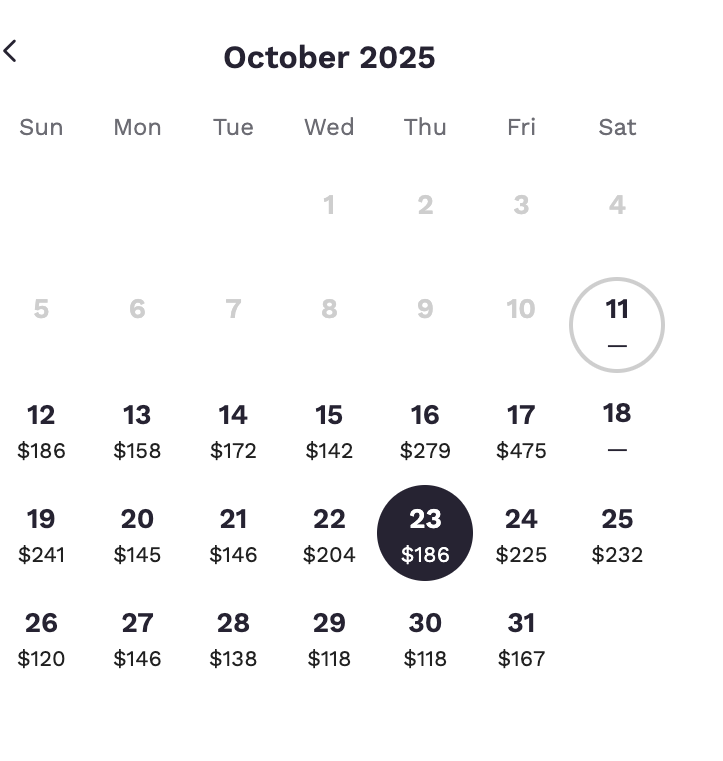
Task: Choose October 13 for $158
Action: [x=137, y=430]
